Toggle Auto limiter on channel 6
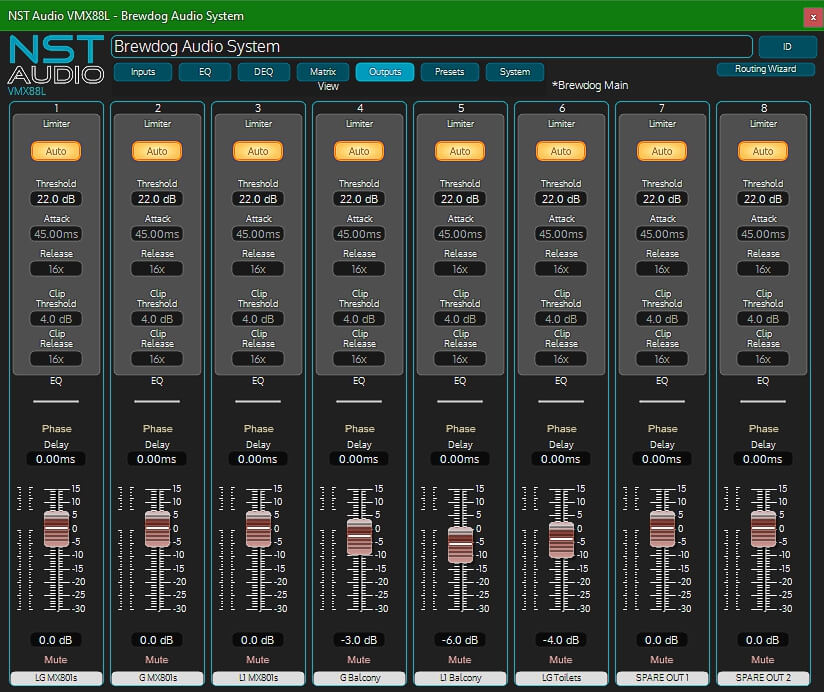The height and width of the screenshot is (692, 824). [561, 151]
